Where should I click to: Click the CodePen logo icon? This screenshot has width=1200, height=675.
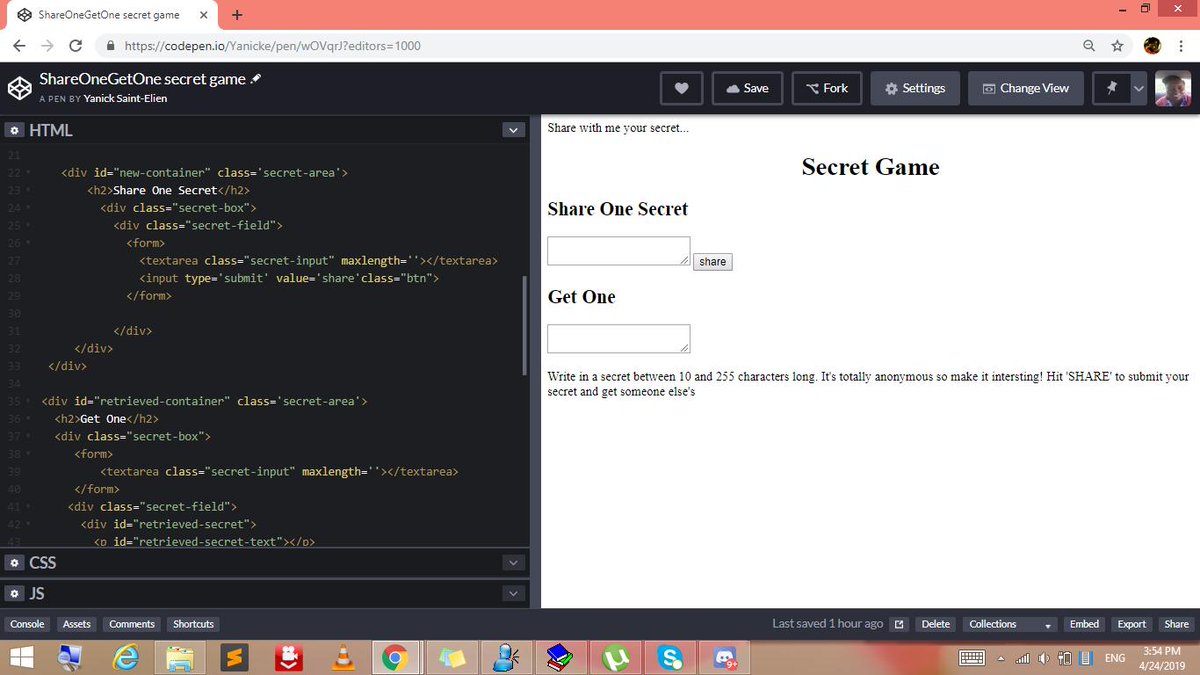(x=19, y=88)
